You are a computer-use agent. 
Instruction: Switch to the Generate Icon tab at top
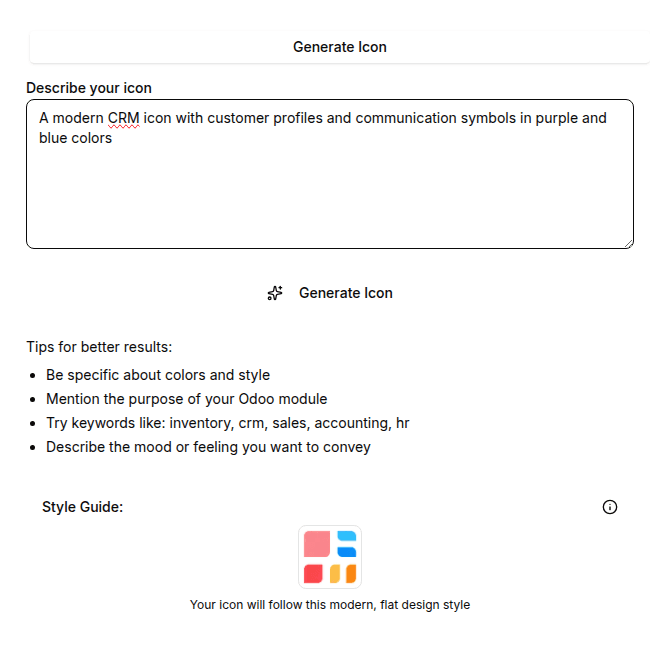339,47
